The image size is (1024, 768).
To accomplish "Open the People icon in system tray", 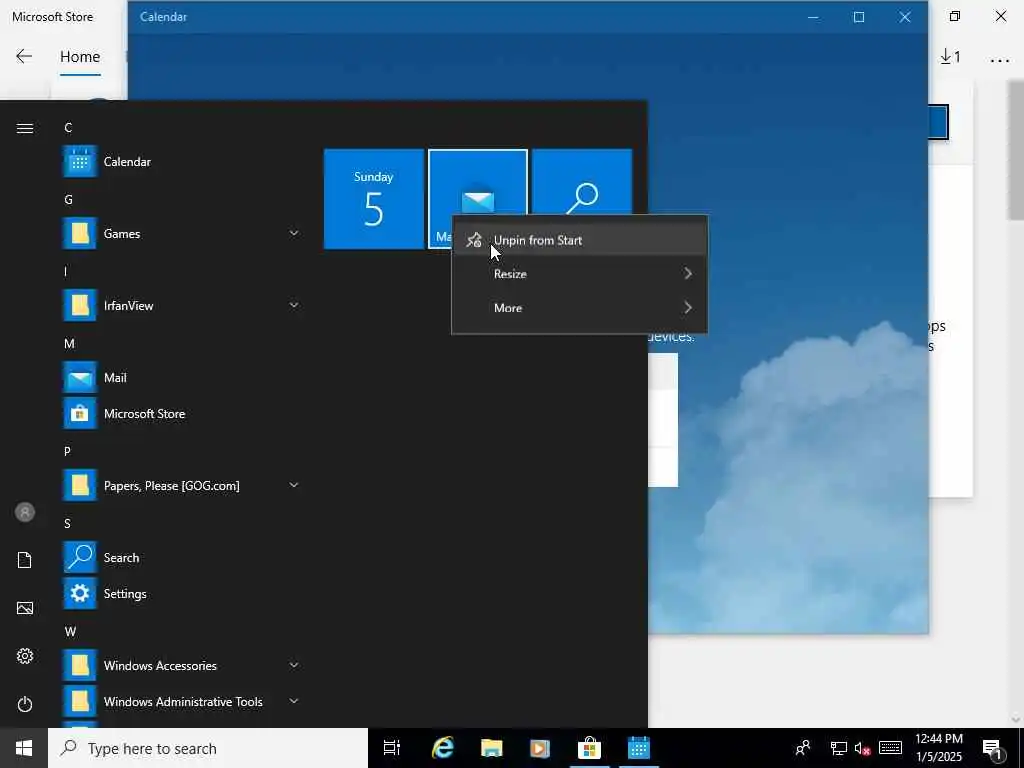I will (x=803, y=748).
